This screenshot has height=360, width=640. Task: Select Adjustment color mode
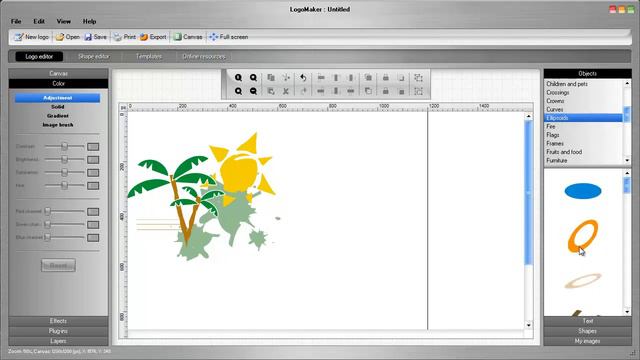[x=58, y=98]
